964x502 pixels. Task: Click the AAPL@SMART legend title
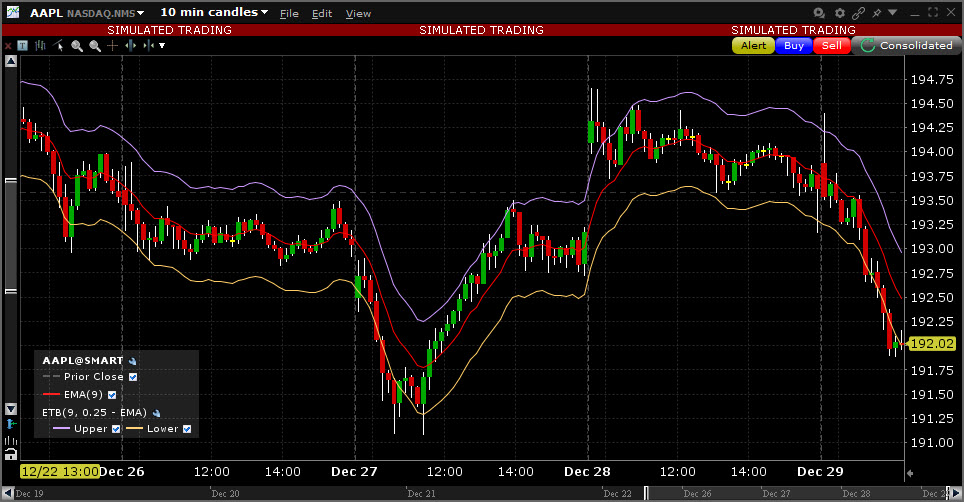(x=82, y=361)
